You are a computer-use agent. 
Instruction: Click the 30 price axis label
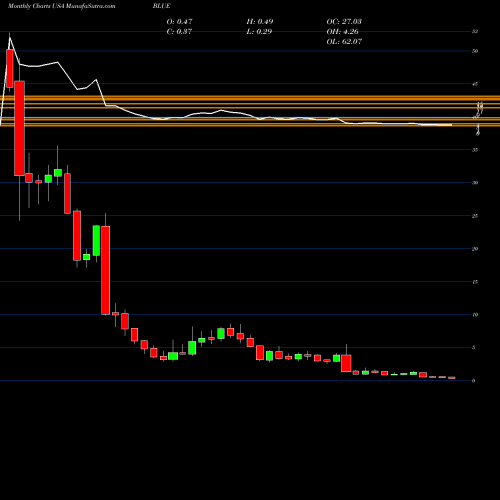click(x=475, y=183)
